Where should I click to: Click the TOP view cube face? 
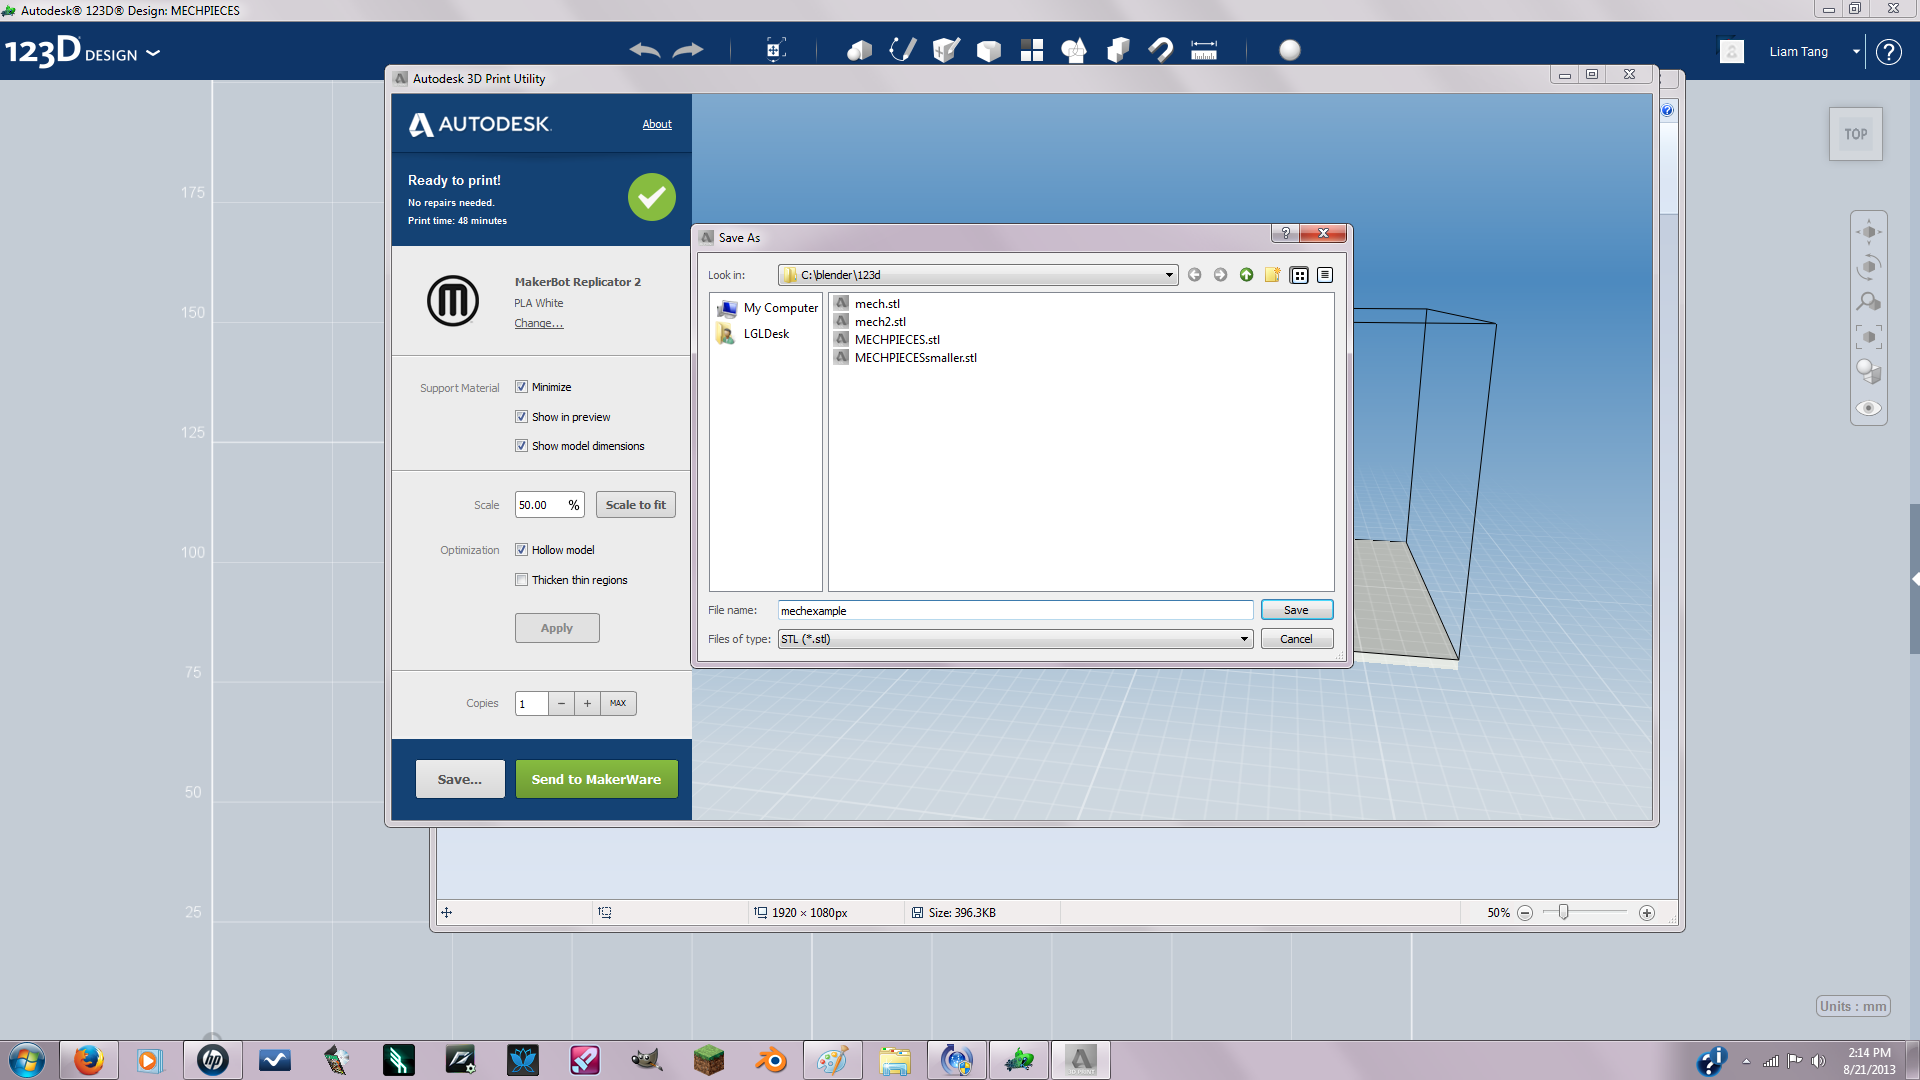click(1856, 134)
